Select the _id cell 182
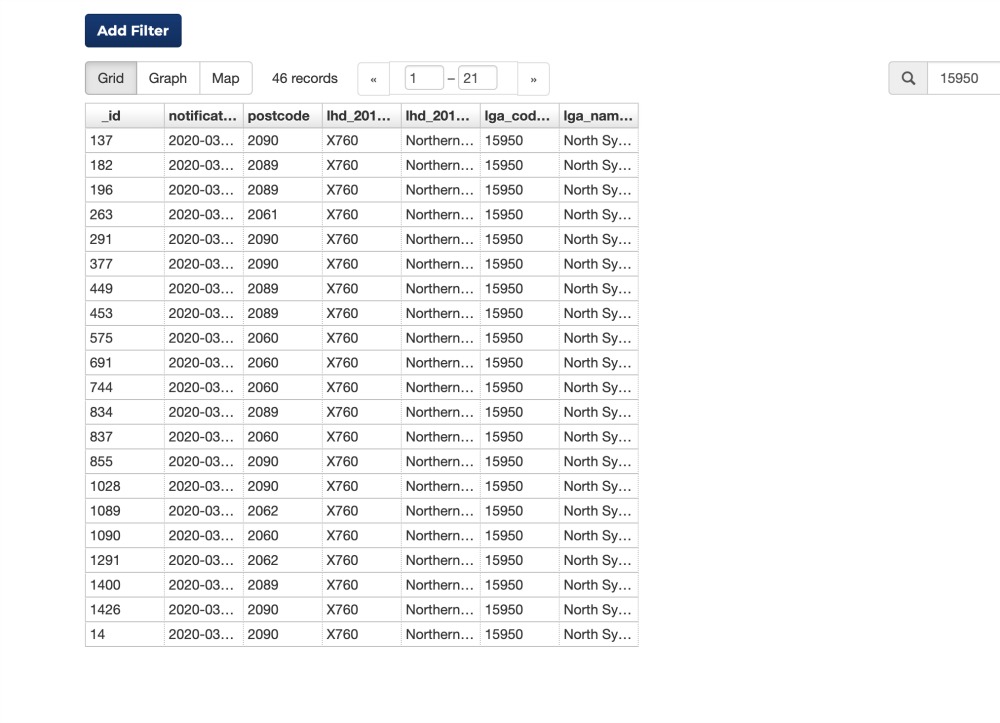The image size is (1000, 723). tap(124, 165)
